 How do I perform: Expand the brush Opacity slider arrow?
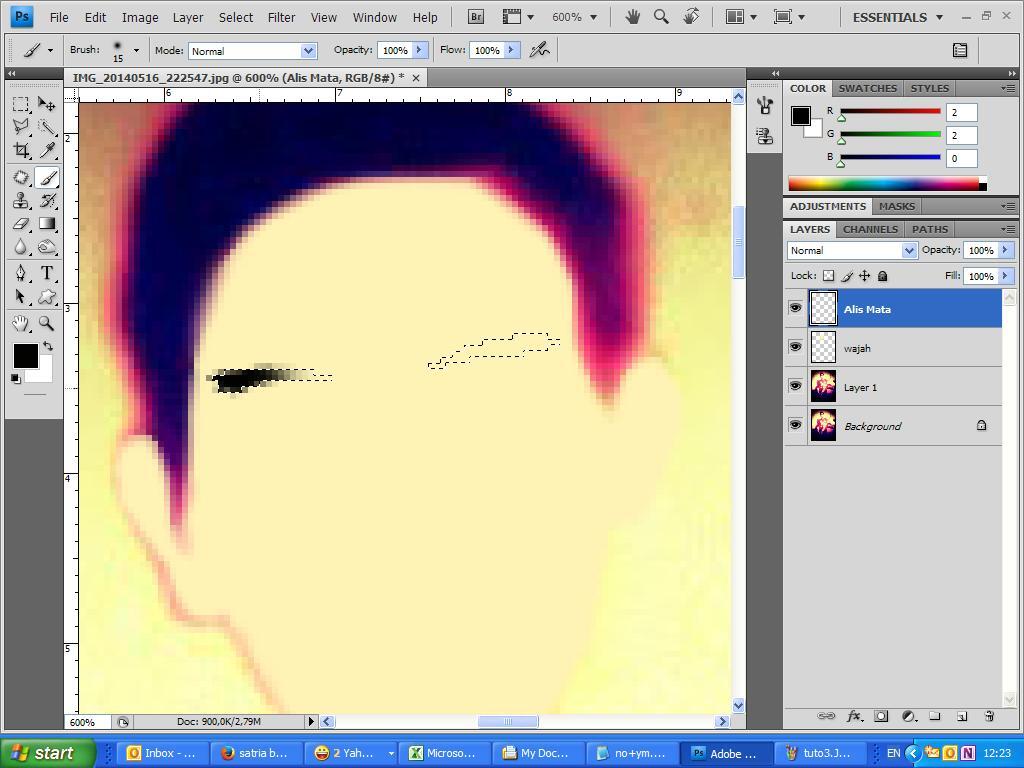pos(420,50)
